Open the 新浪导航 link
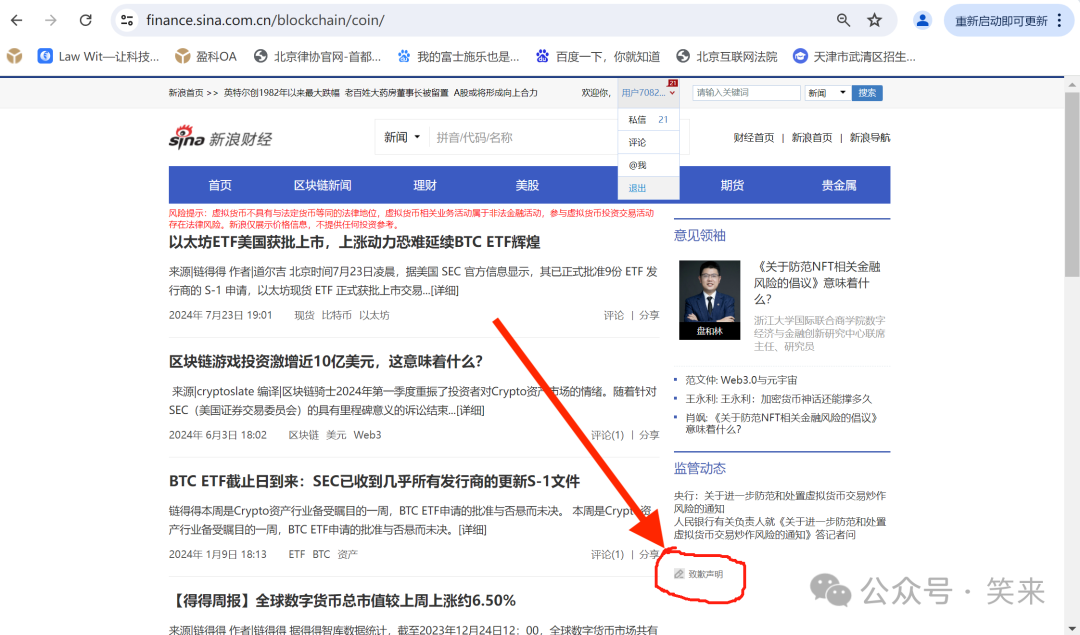The image size is (1080, 635). [870, 138]
